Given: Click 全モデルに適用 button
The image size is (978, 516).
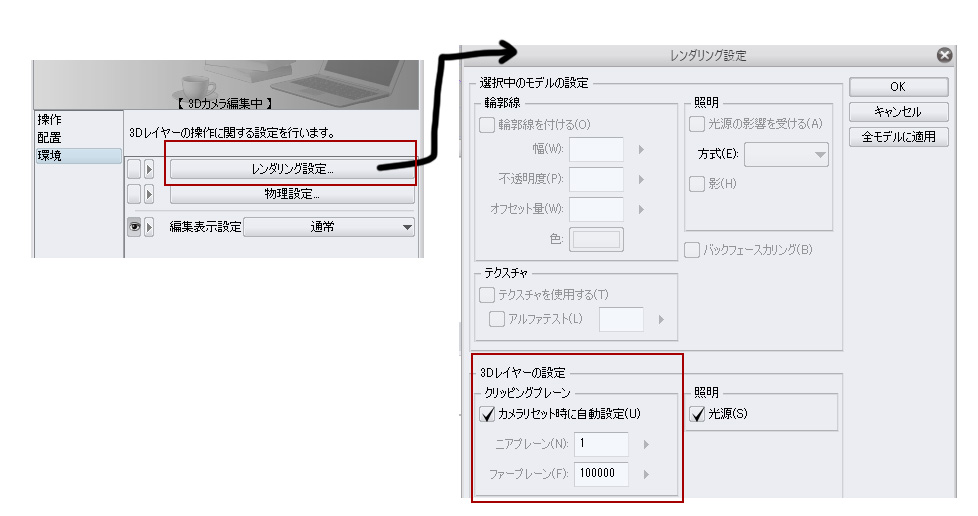Looking at the screenshot, I should click(x=898, y=137).
